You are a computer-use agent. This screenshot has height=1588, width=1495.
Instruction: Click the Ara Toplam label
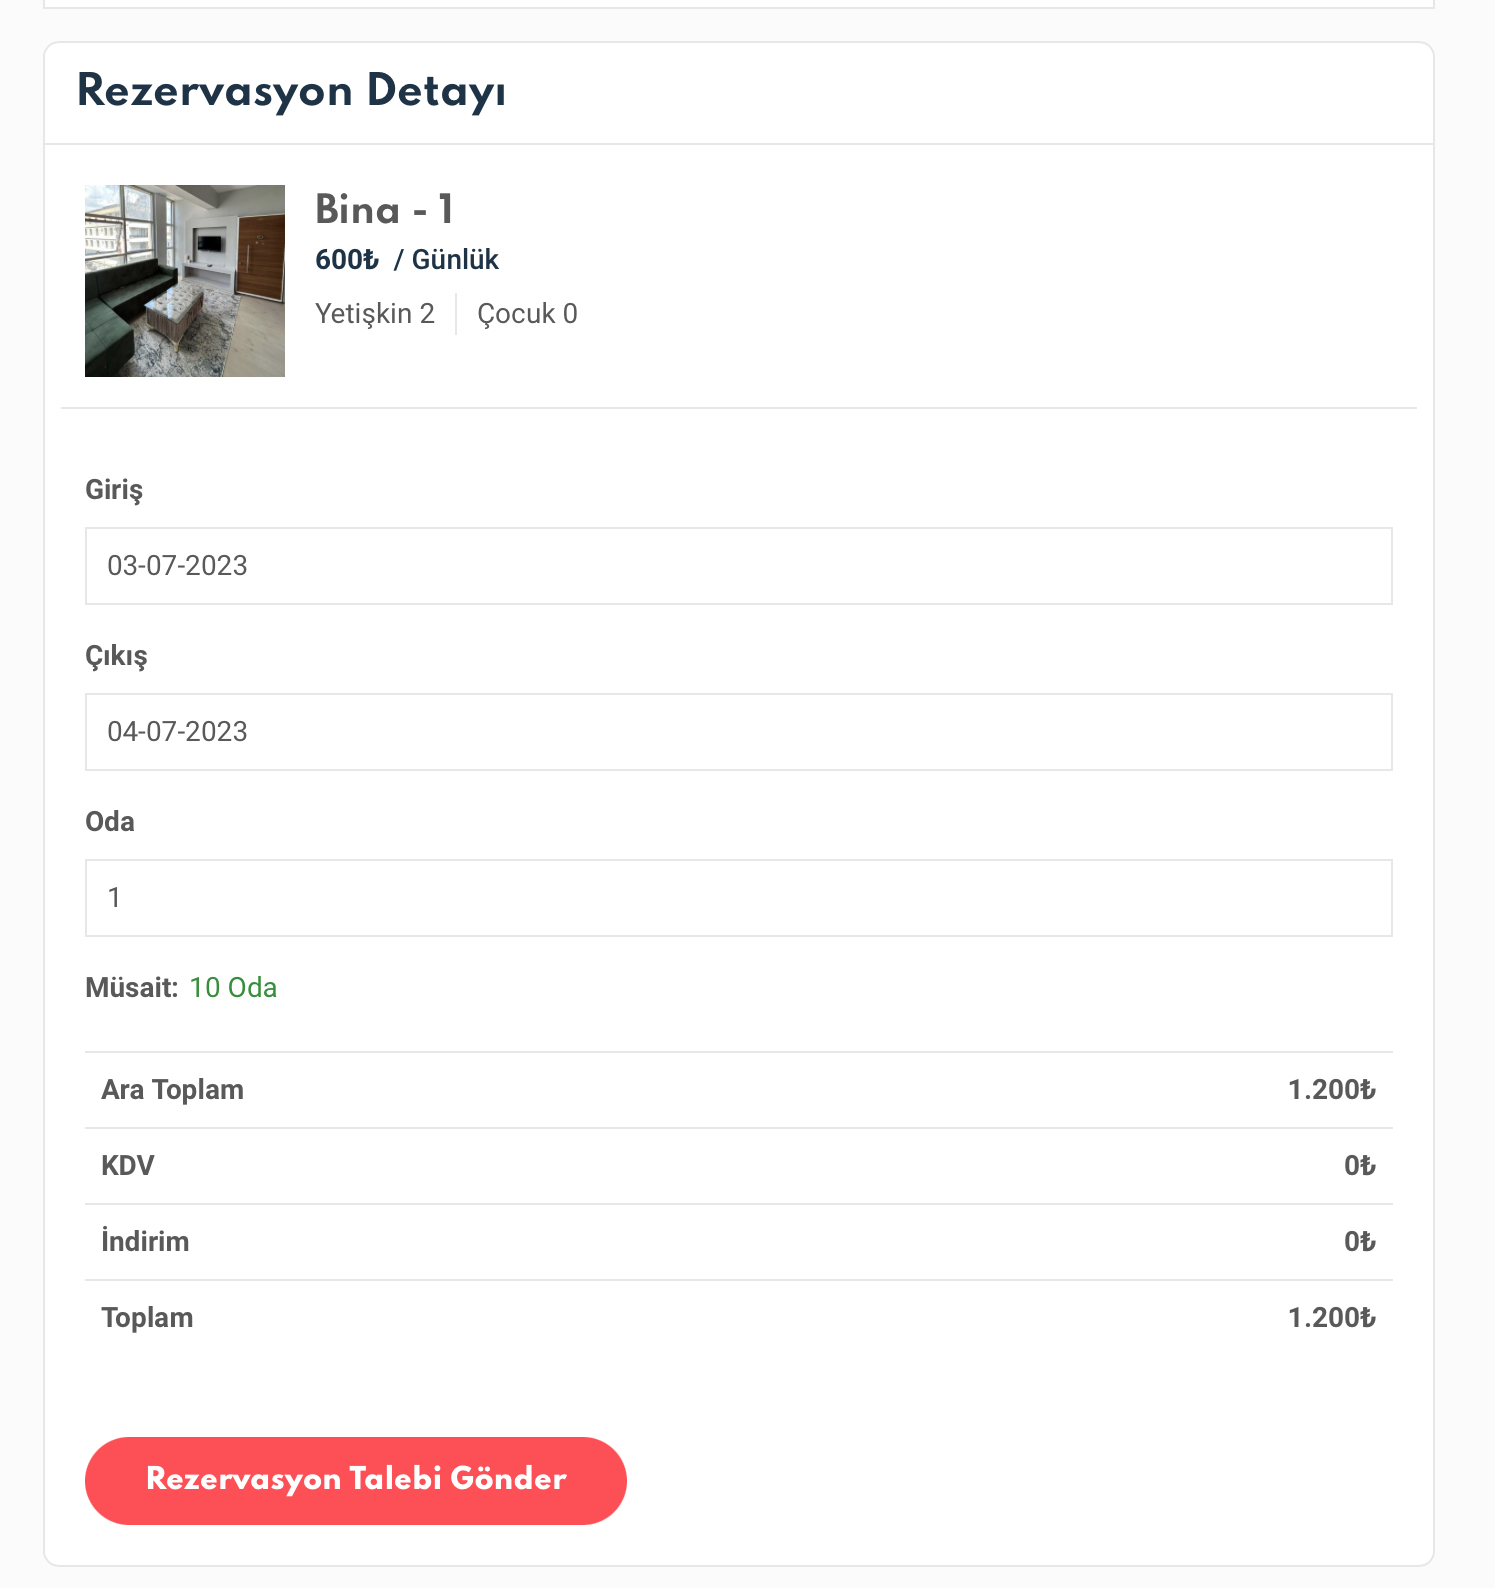173,1090
